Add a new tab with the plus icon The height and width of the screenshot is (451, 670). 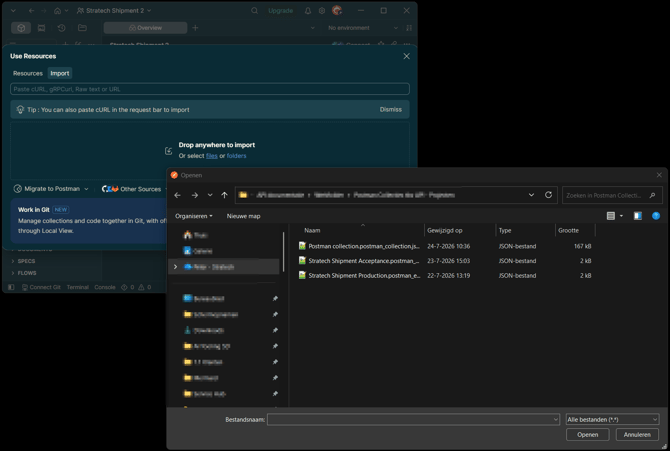pyautogui.click(x=195, y=28)
